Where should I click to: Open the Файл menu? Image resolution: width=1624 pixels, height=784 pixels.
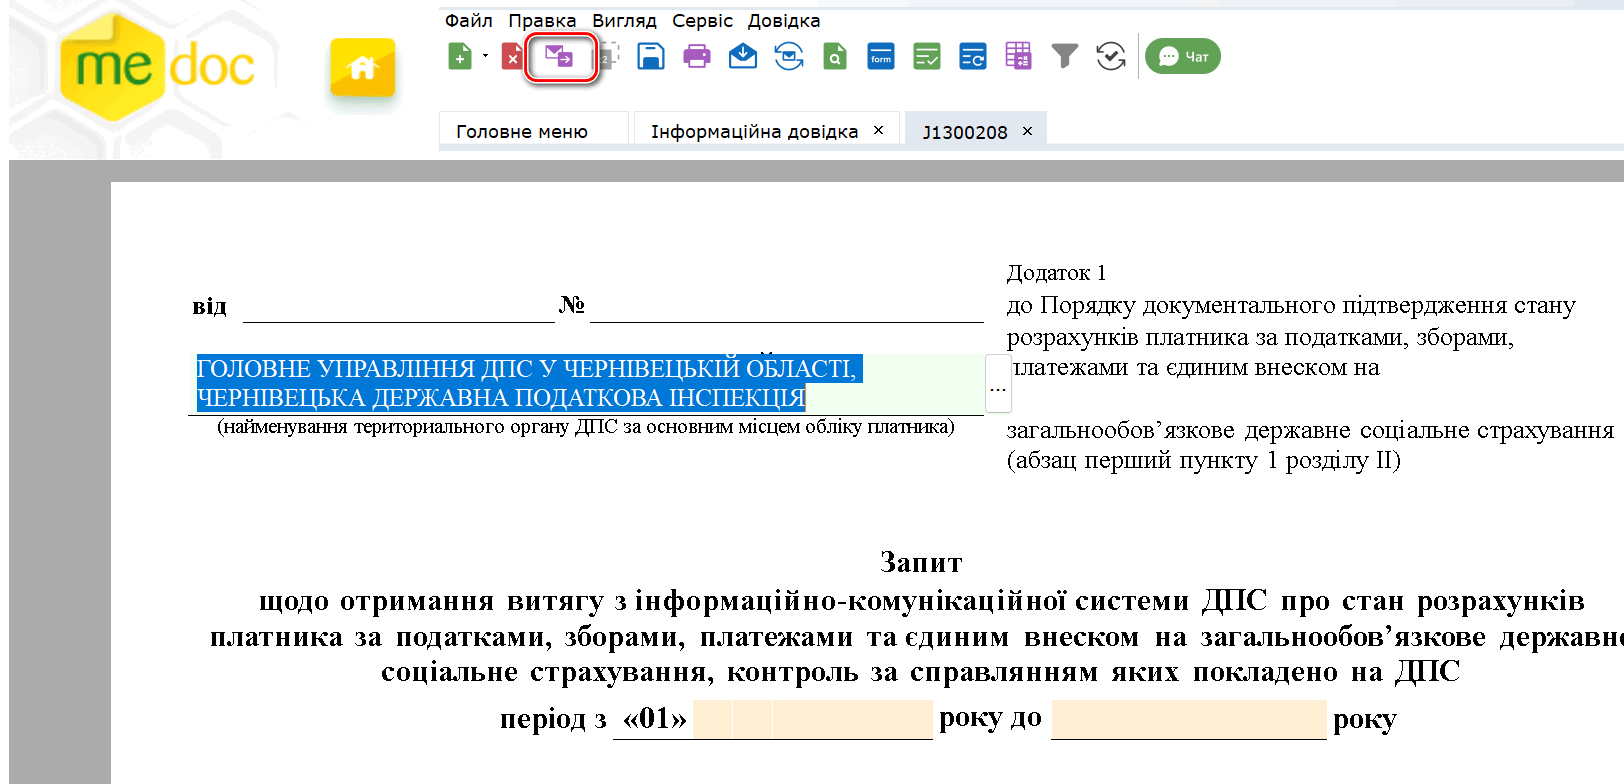tap(468, 21)
